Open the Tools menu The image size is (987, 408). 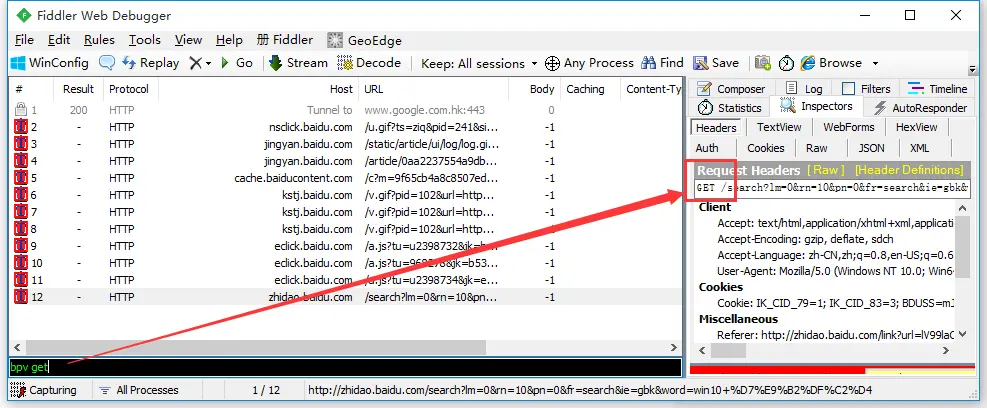145,40
